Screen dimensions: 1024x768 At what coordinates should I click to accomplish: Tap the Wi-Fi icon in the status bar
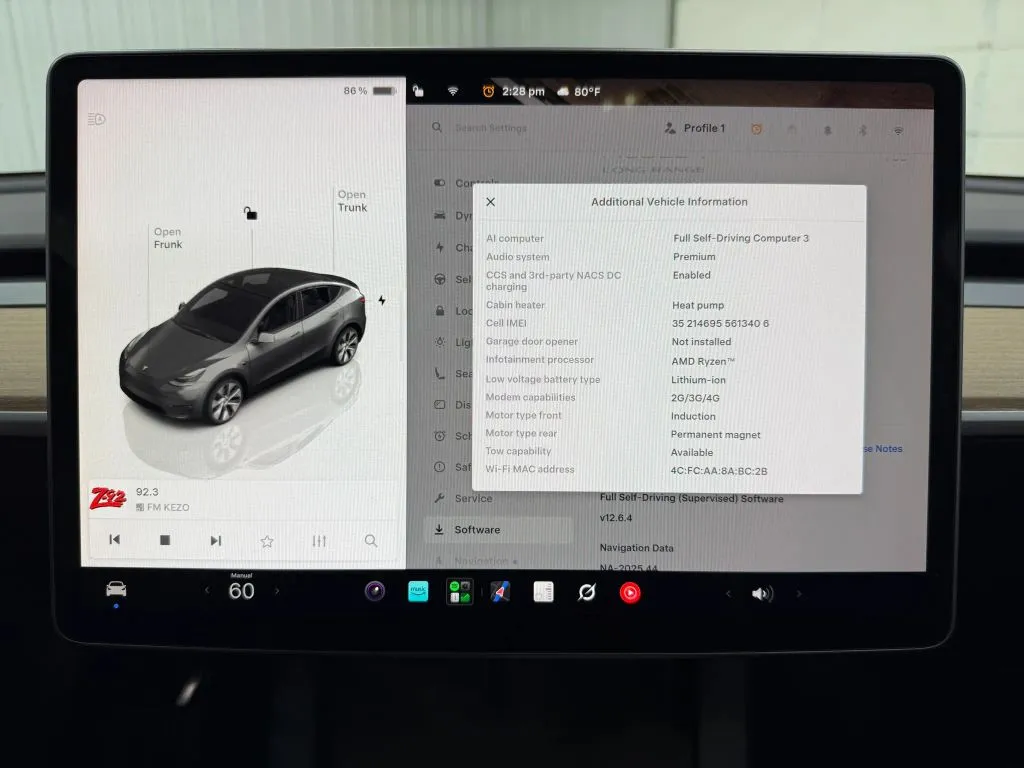click(x=453, y=91)
